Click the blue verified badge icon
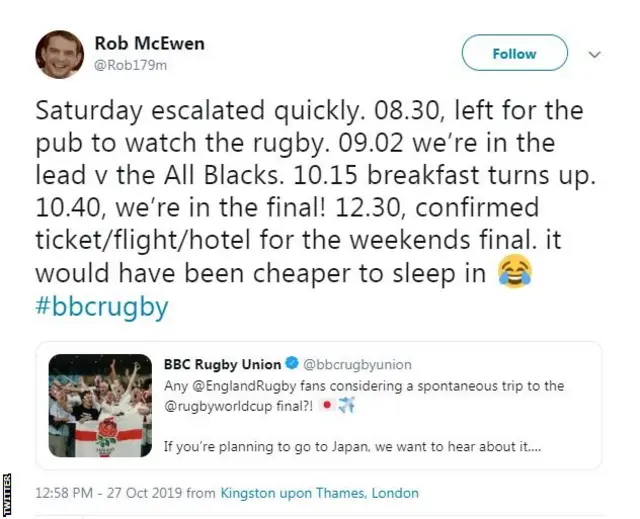The height and width of the screenshot is (519, 640). pyautogui.click(x=292, y=363)
